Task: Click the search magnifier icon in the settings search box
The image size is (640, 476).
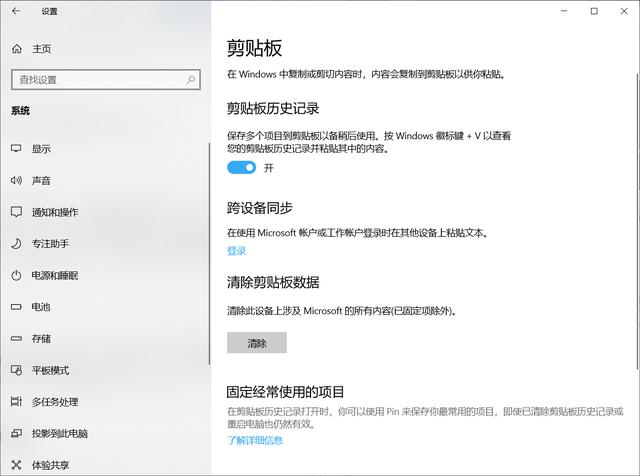Action: click(x=191, y=80)
